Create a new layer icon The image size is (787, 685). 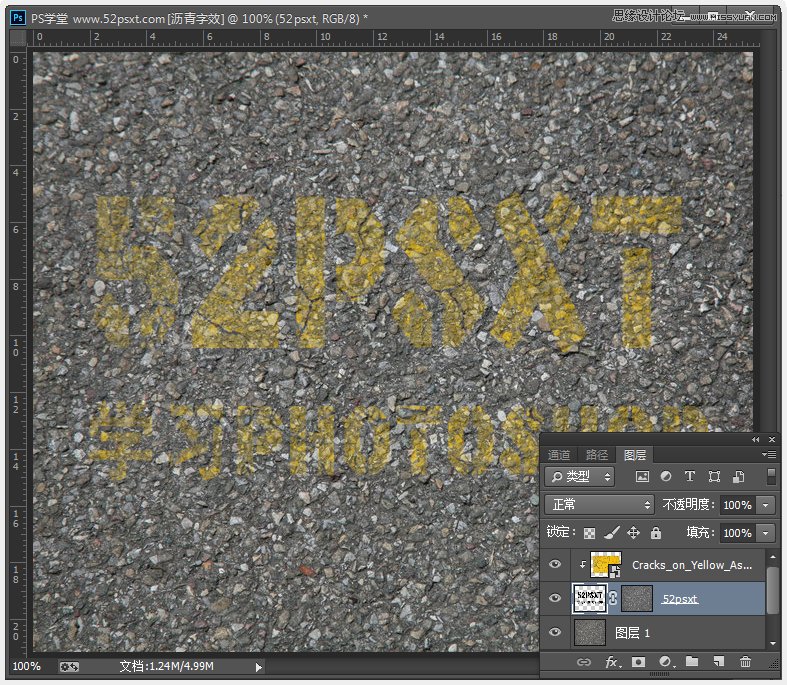[719, 662]
